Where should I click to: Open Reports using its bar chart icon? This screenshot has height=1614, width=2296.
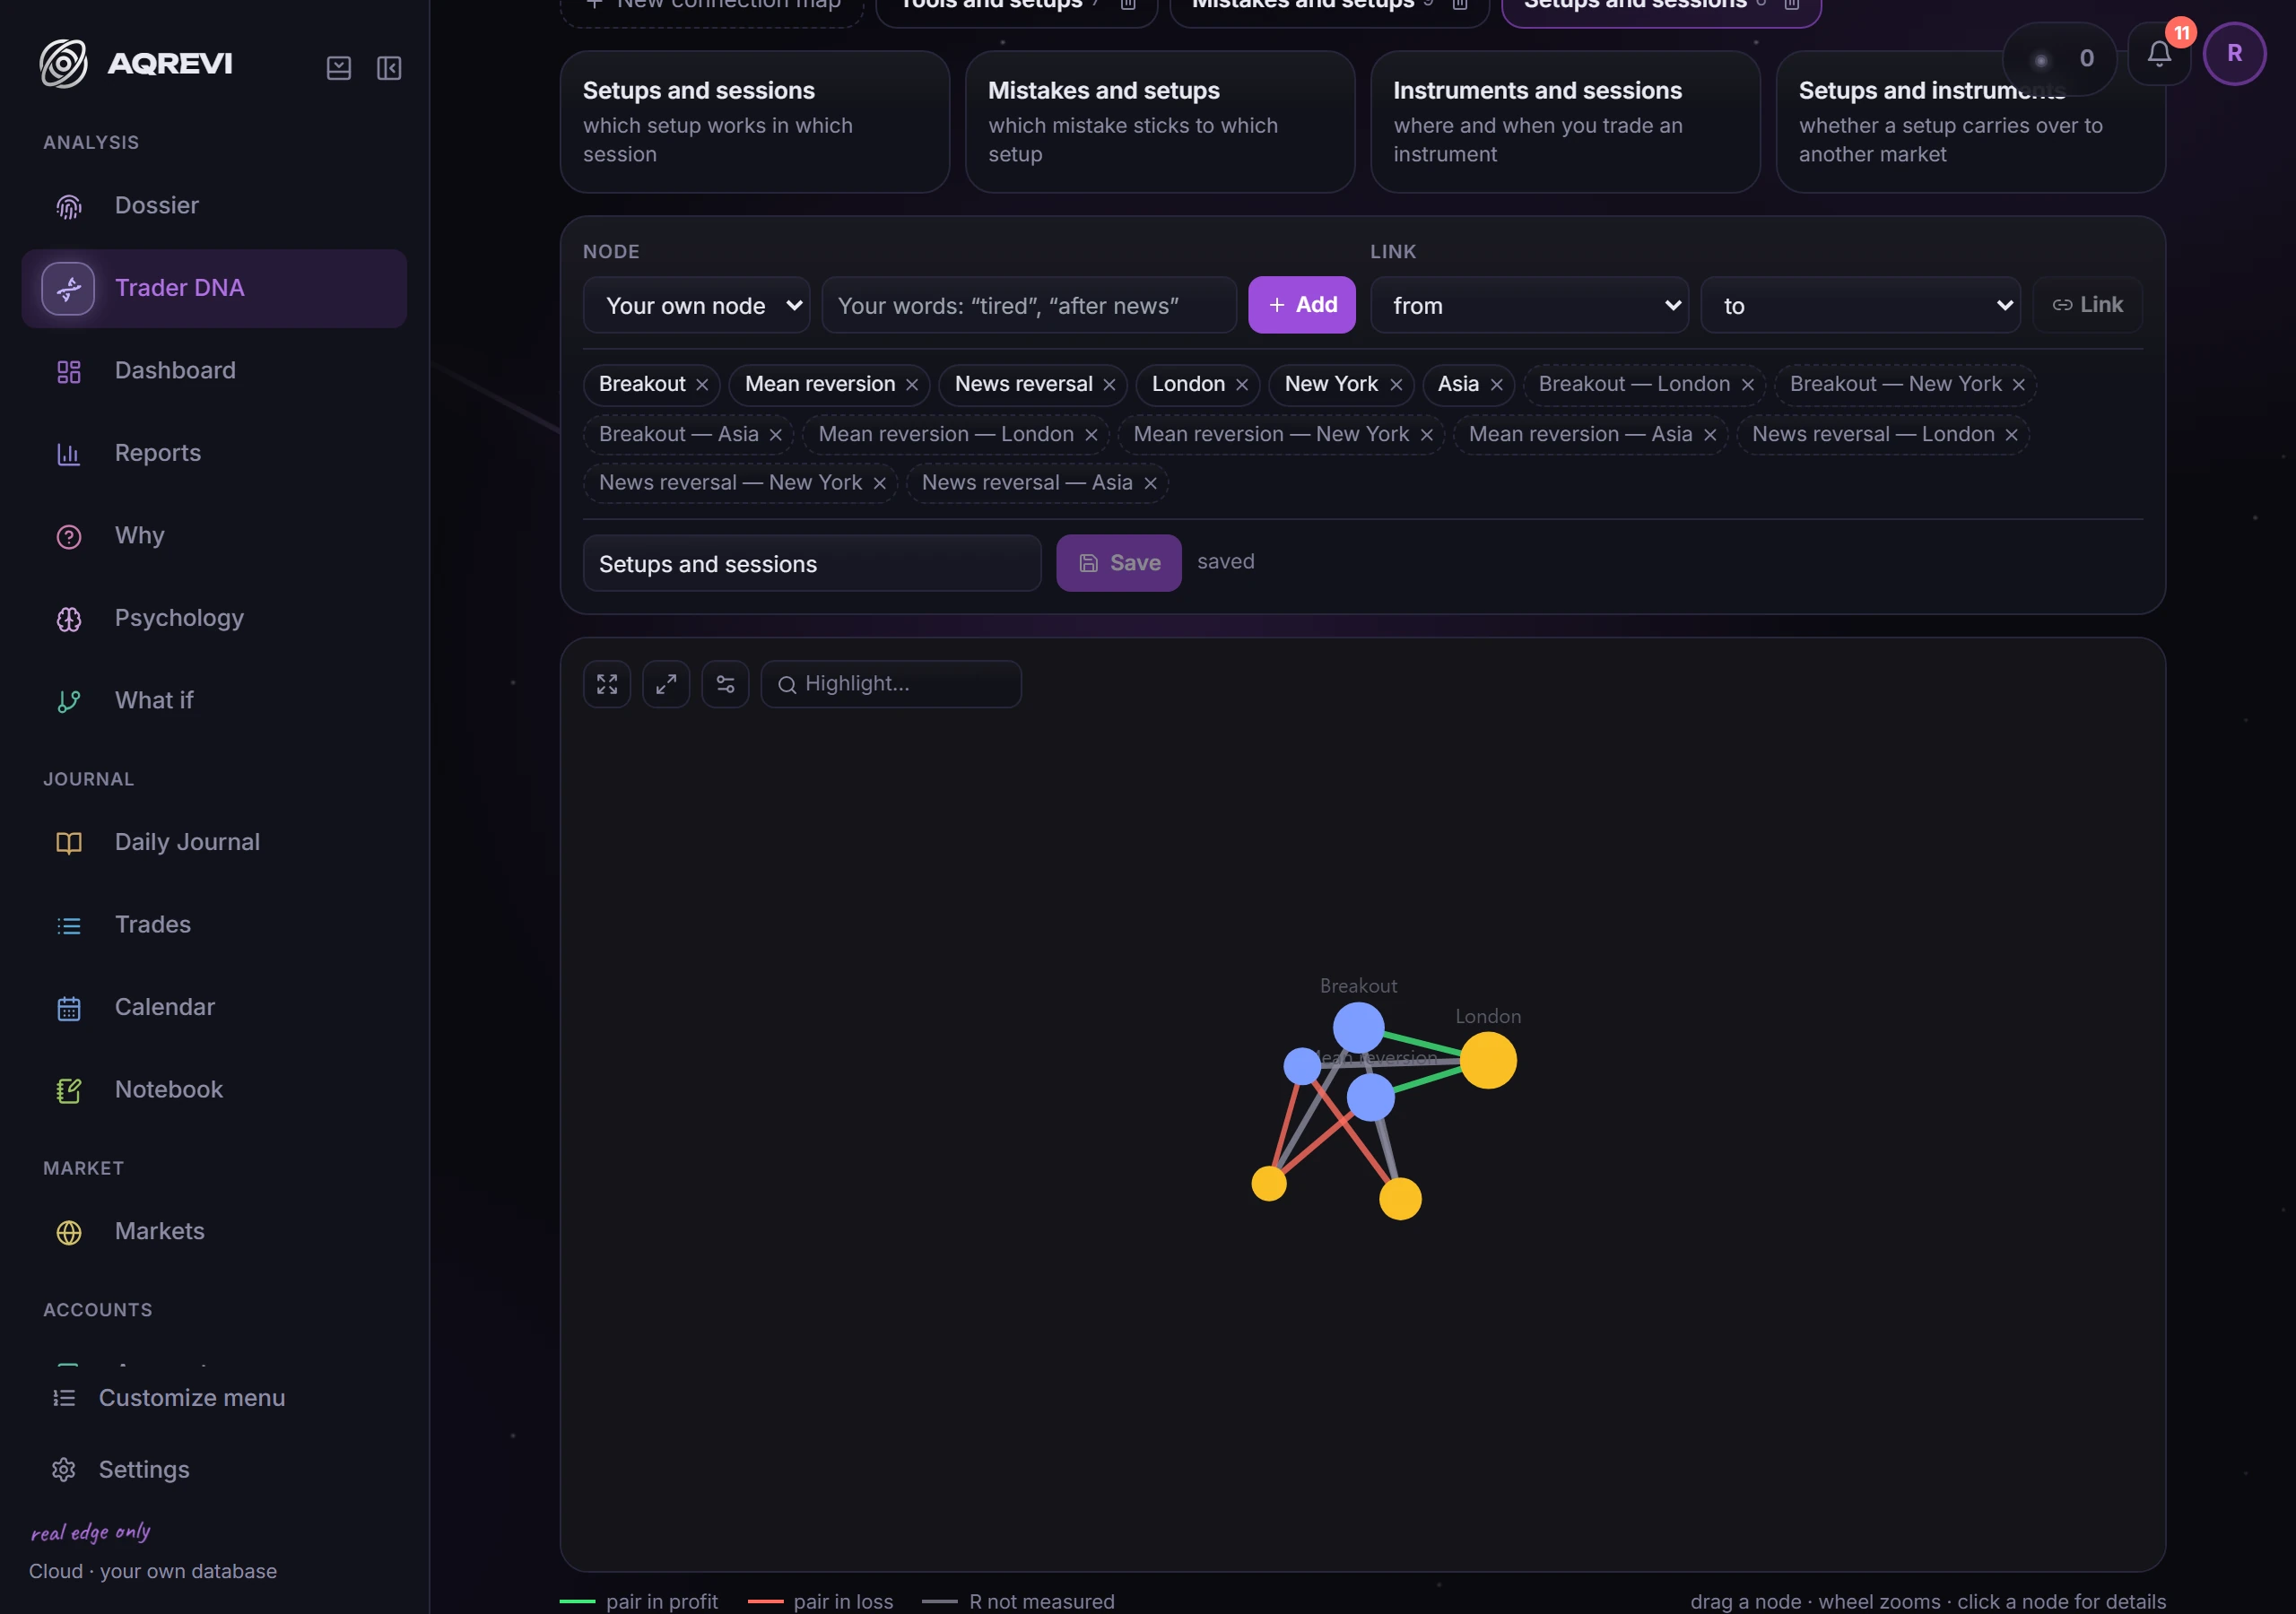pyautogui.click(x=69, y=454)
